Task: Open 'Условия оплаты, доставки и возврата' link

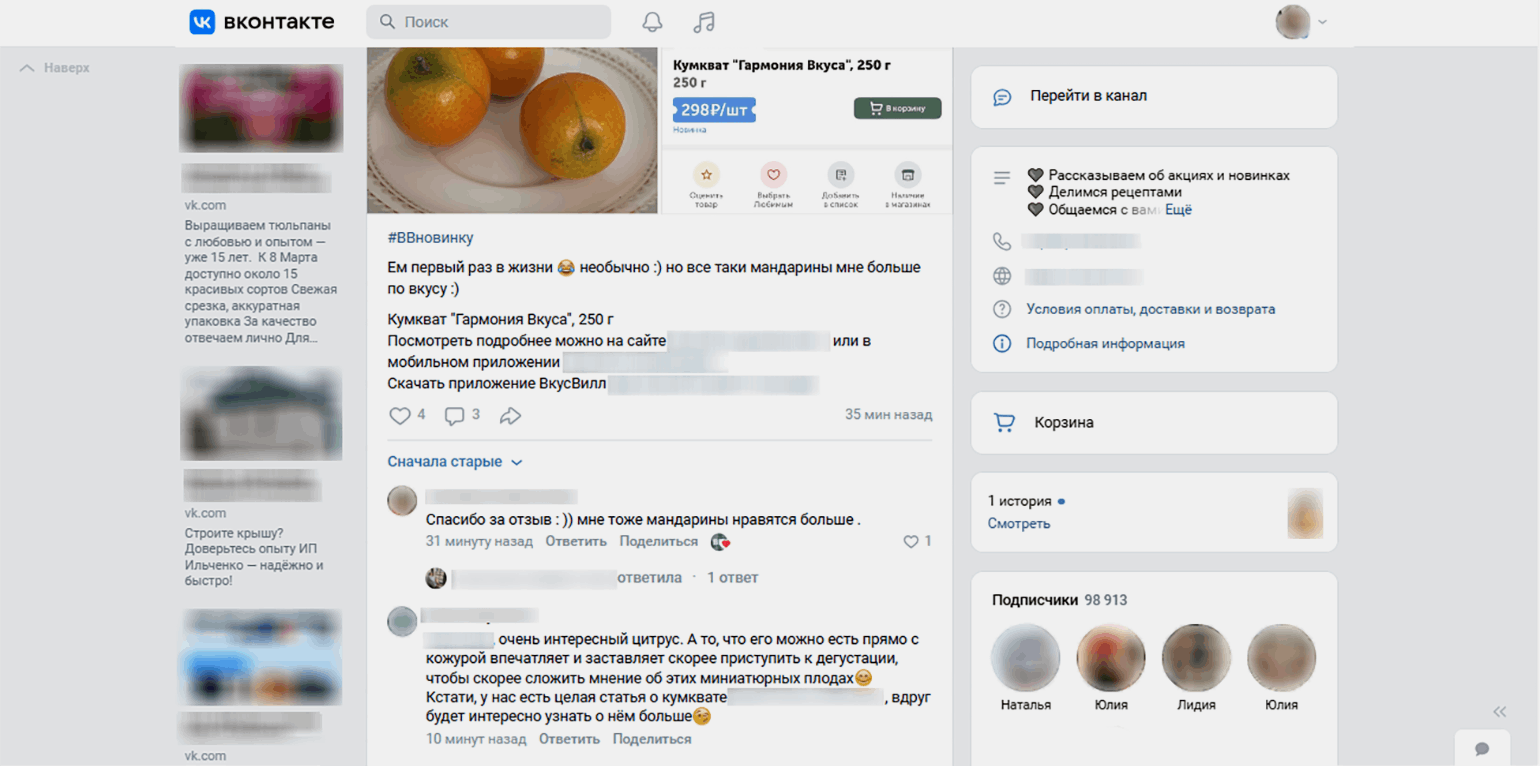Action: [1150, 309]
